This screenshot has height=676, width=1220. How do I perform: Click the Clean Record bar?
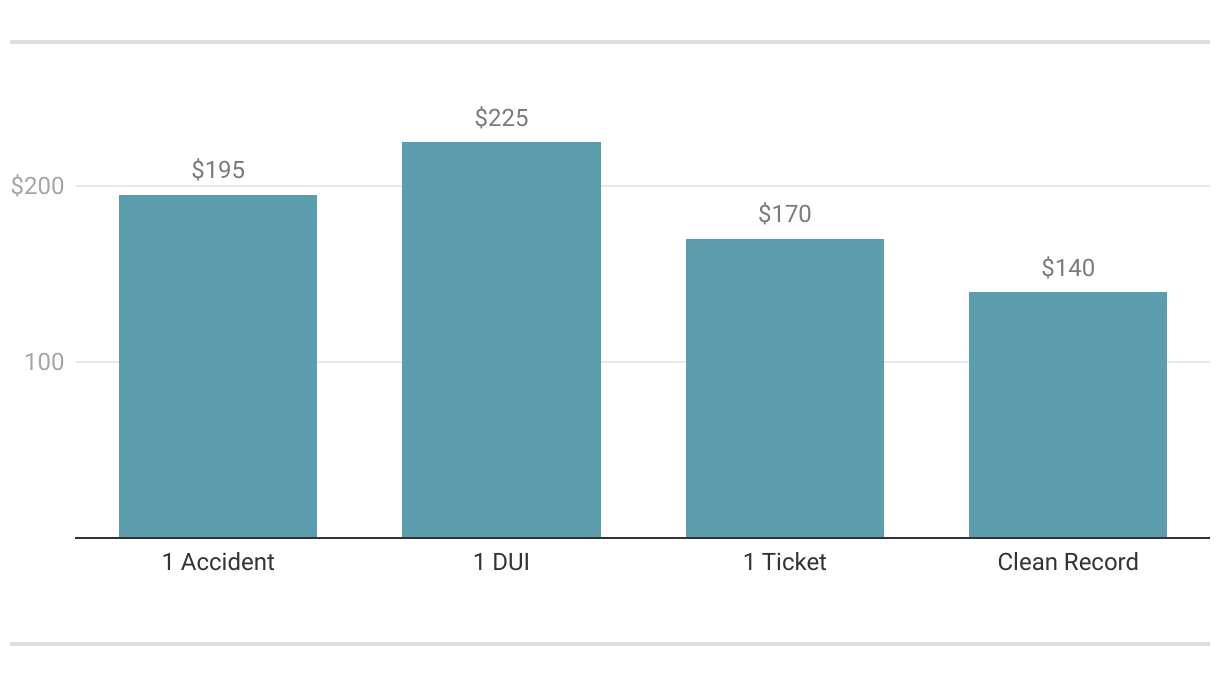point(1068,414)
